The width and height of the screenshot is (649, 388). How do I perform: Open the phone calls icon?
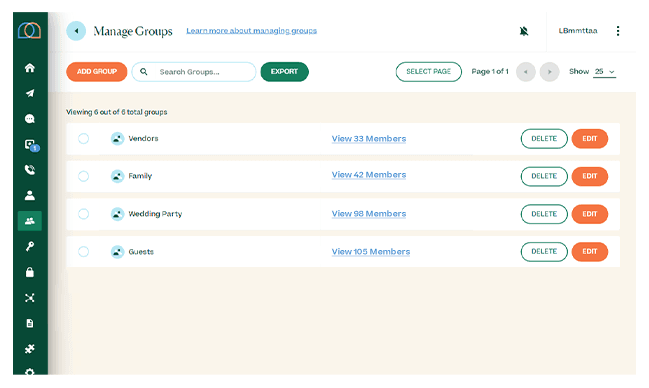30,170
